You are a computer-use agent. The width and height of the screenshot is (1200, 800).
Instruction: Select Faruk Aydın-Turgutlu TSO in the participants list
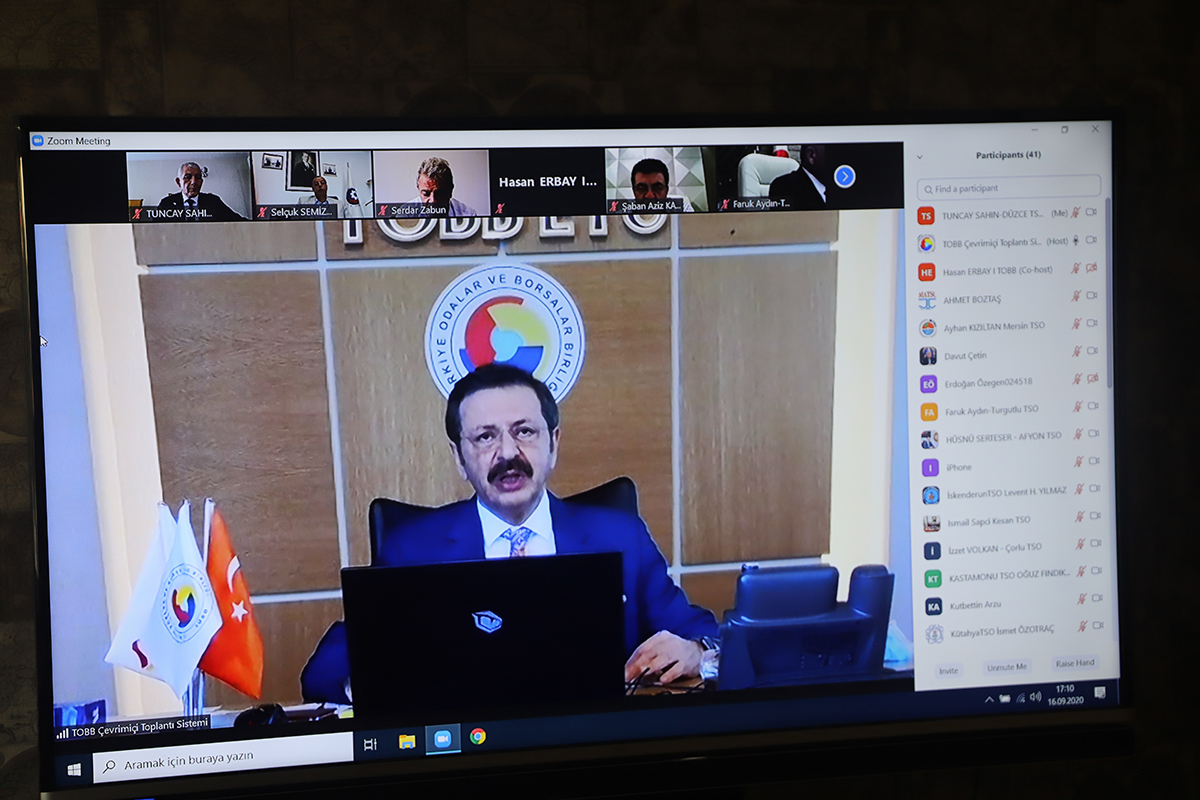click(994, 410)
